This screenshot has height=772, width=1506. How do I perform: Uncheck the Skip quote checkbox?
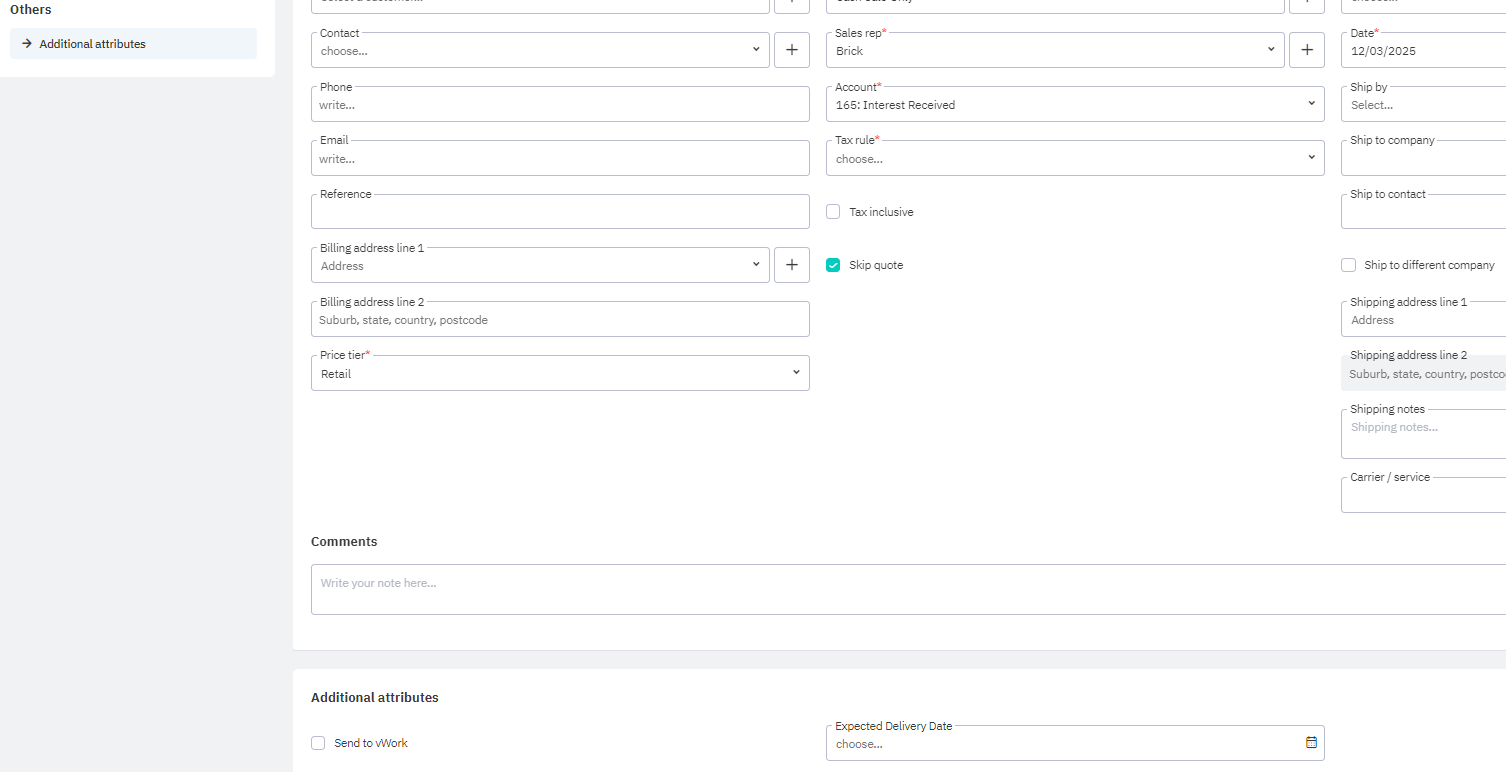tap(833, 265)
